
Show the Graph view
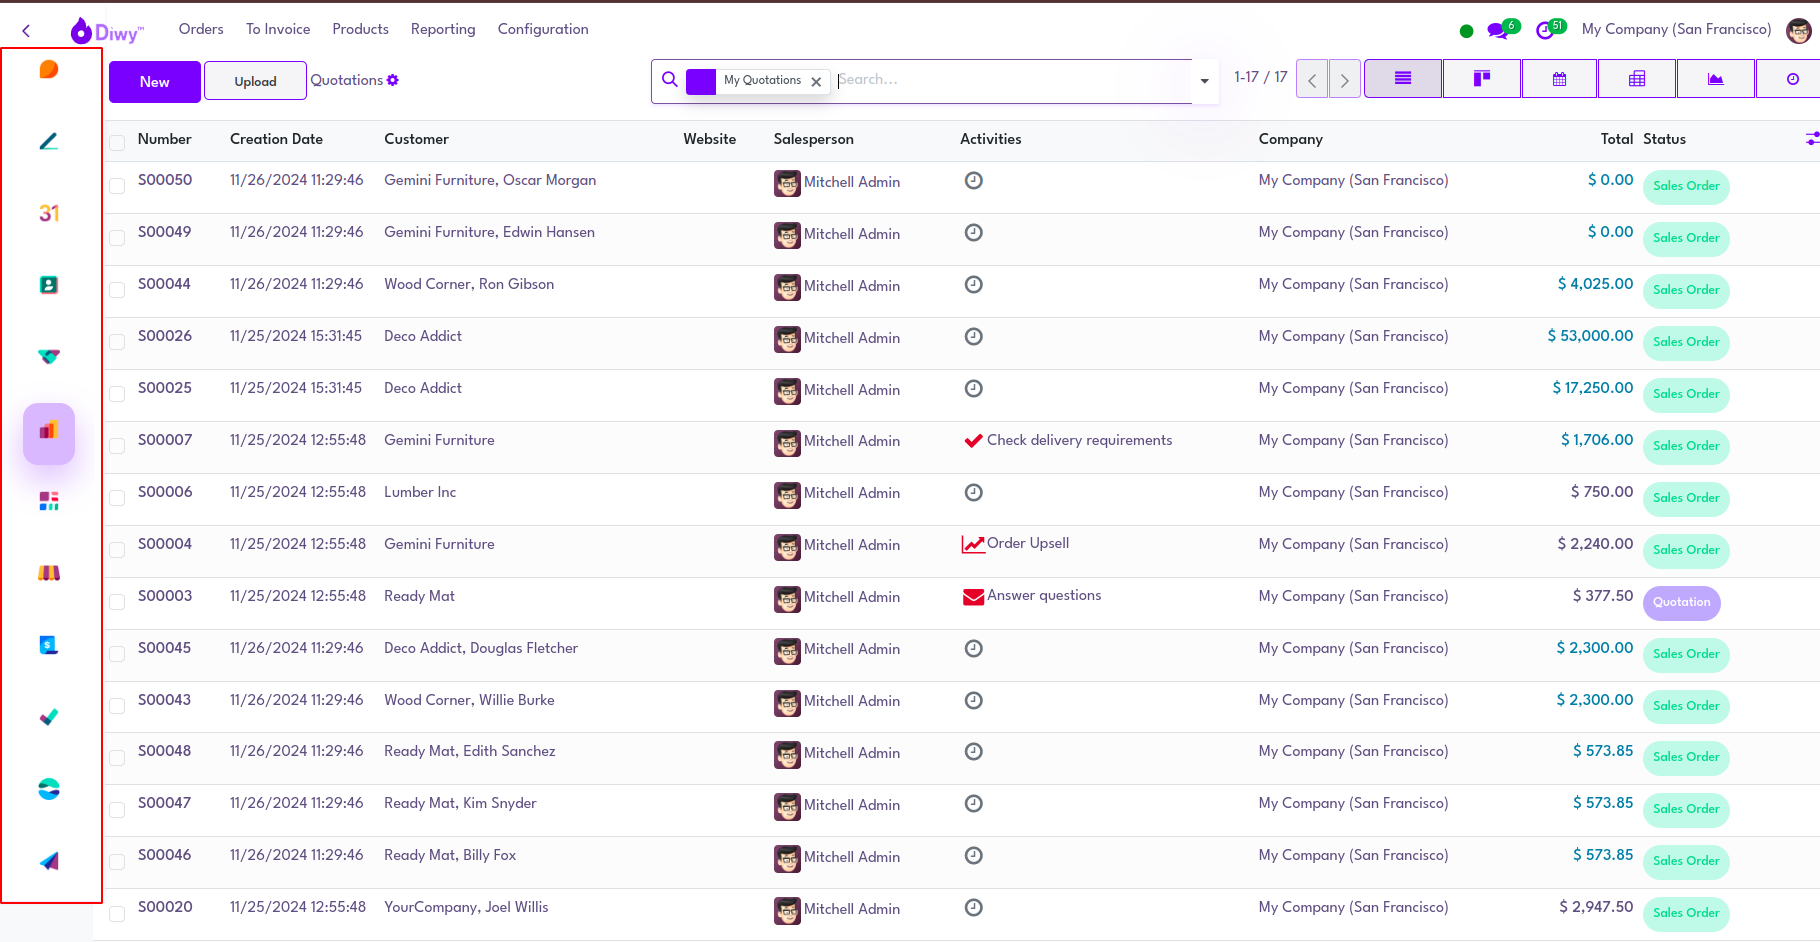(x=1715, y=79)
